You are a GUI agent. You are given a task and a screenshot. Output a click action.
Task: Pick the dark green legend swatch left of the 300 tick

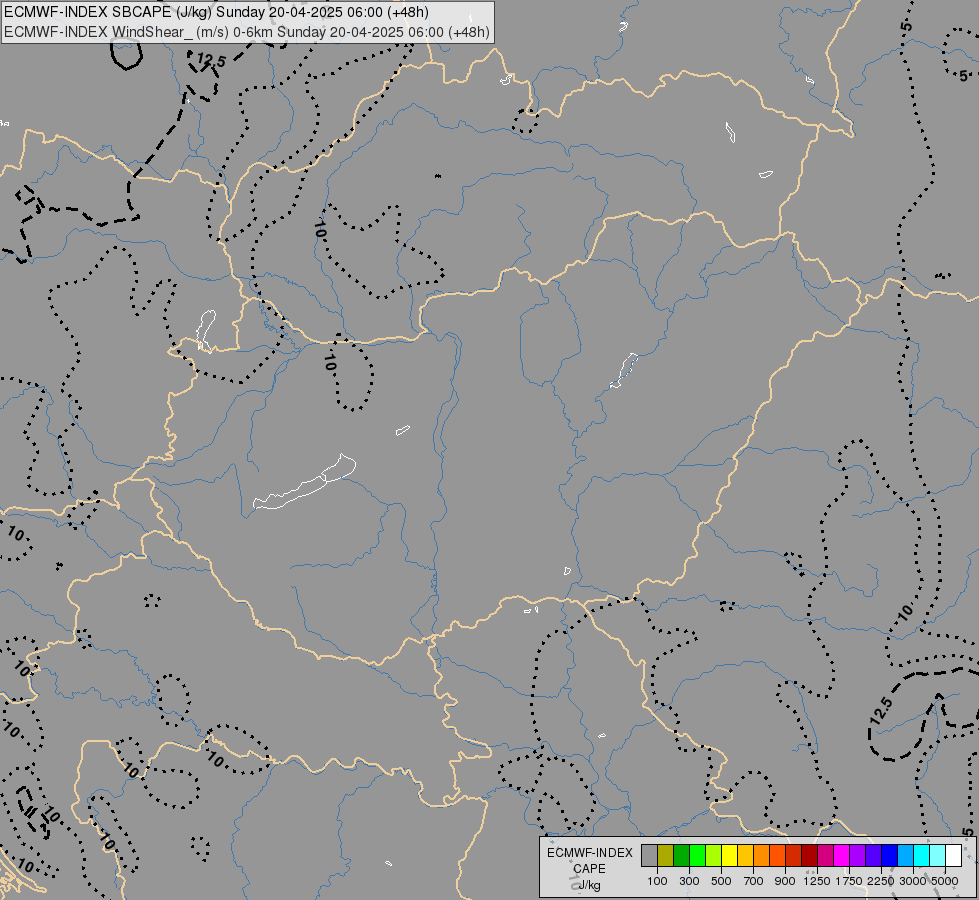click(x=681, y=855)
